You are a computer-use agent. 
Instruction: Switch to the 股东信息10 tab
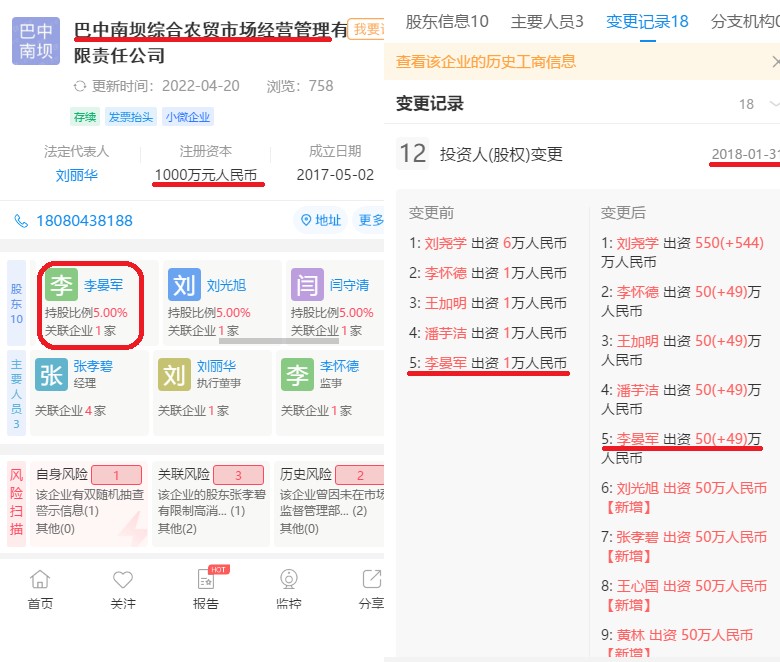[x=447, y=21]
